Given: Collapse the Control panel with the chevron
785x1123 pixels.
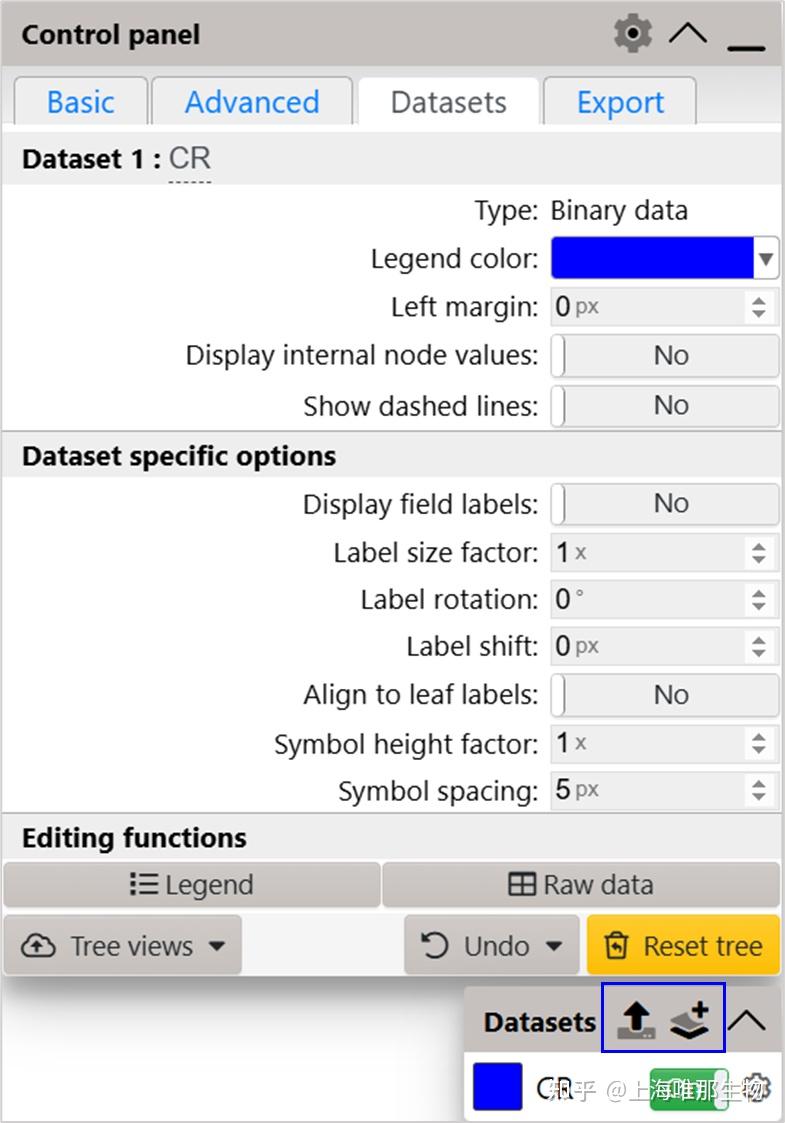Looking at the screenshot, I should click(688, 34).
